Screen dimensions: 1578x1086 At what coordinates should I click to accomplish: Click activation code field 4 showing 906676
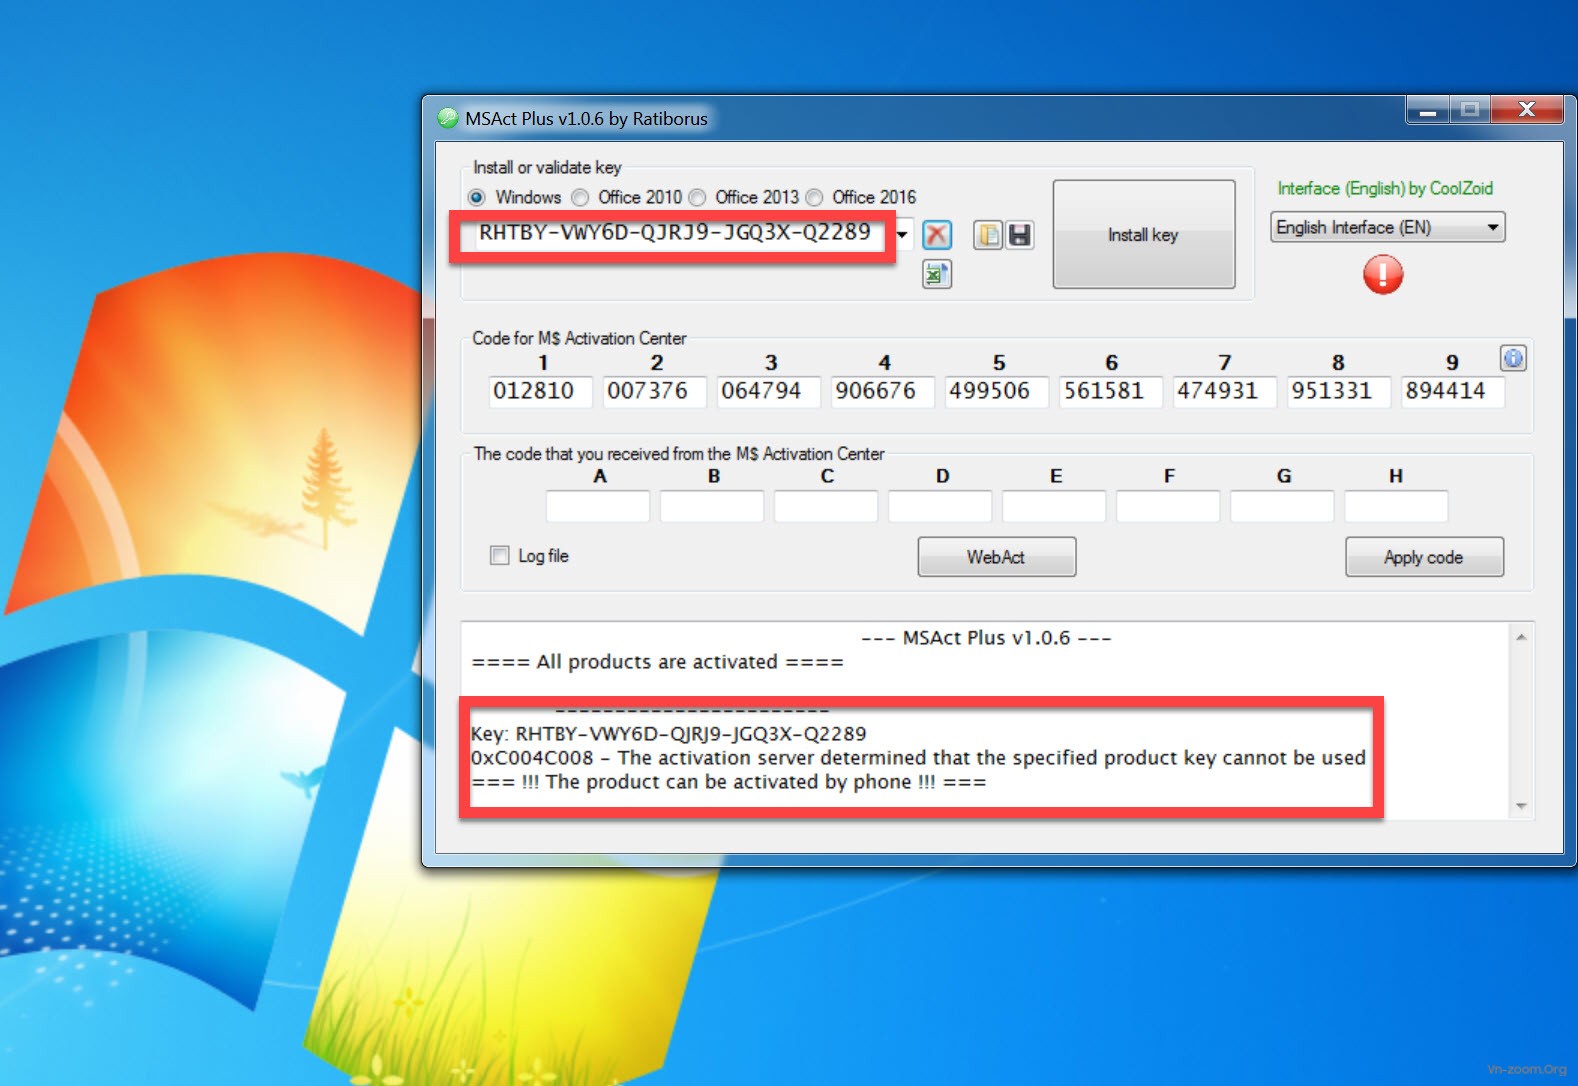pyautogui.click(x=883, y=391)
